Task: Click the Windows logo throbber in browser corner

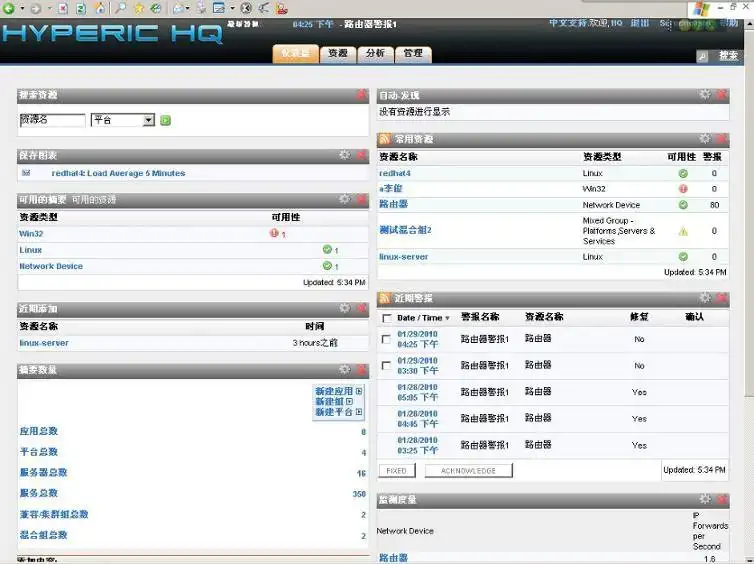Action: point(701,9)
